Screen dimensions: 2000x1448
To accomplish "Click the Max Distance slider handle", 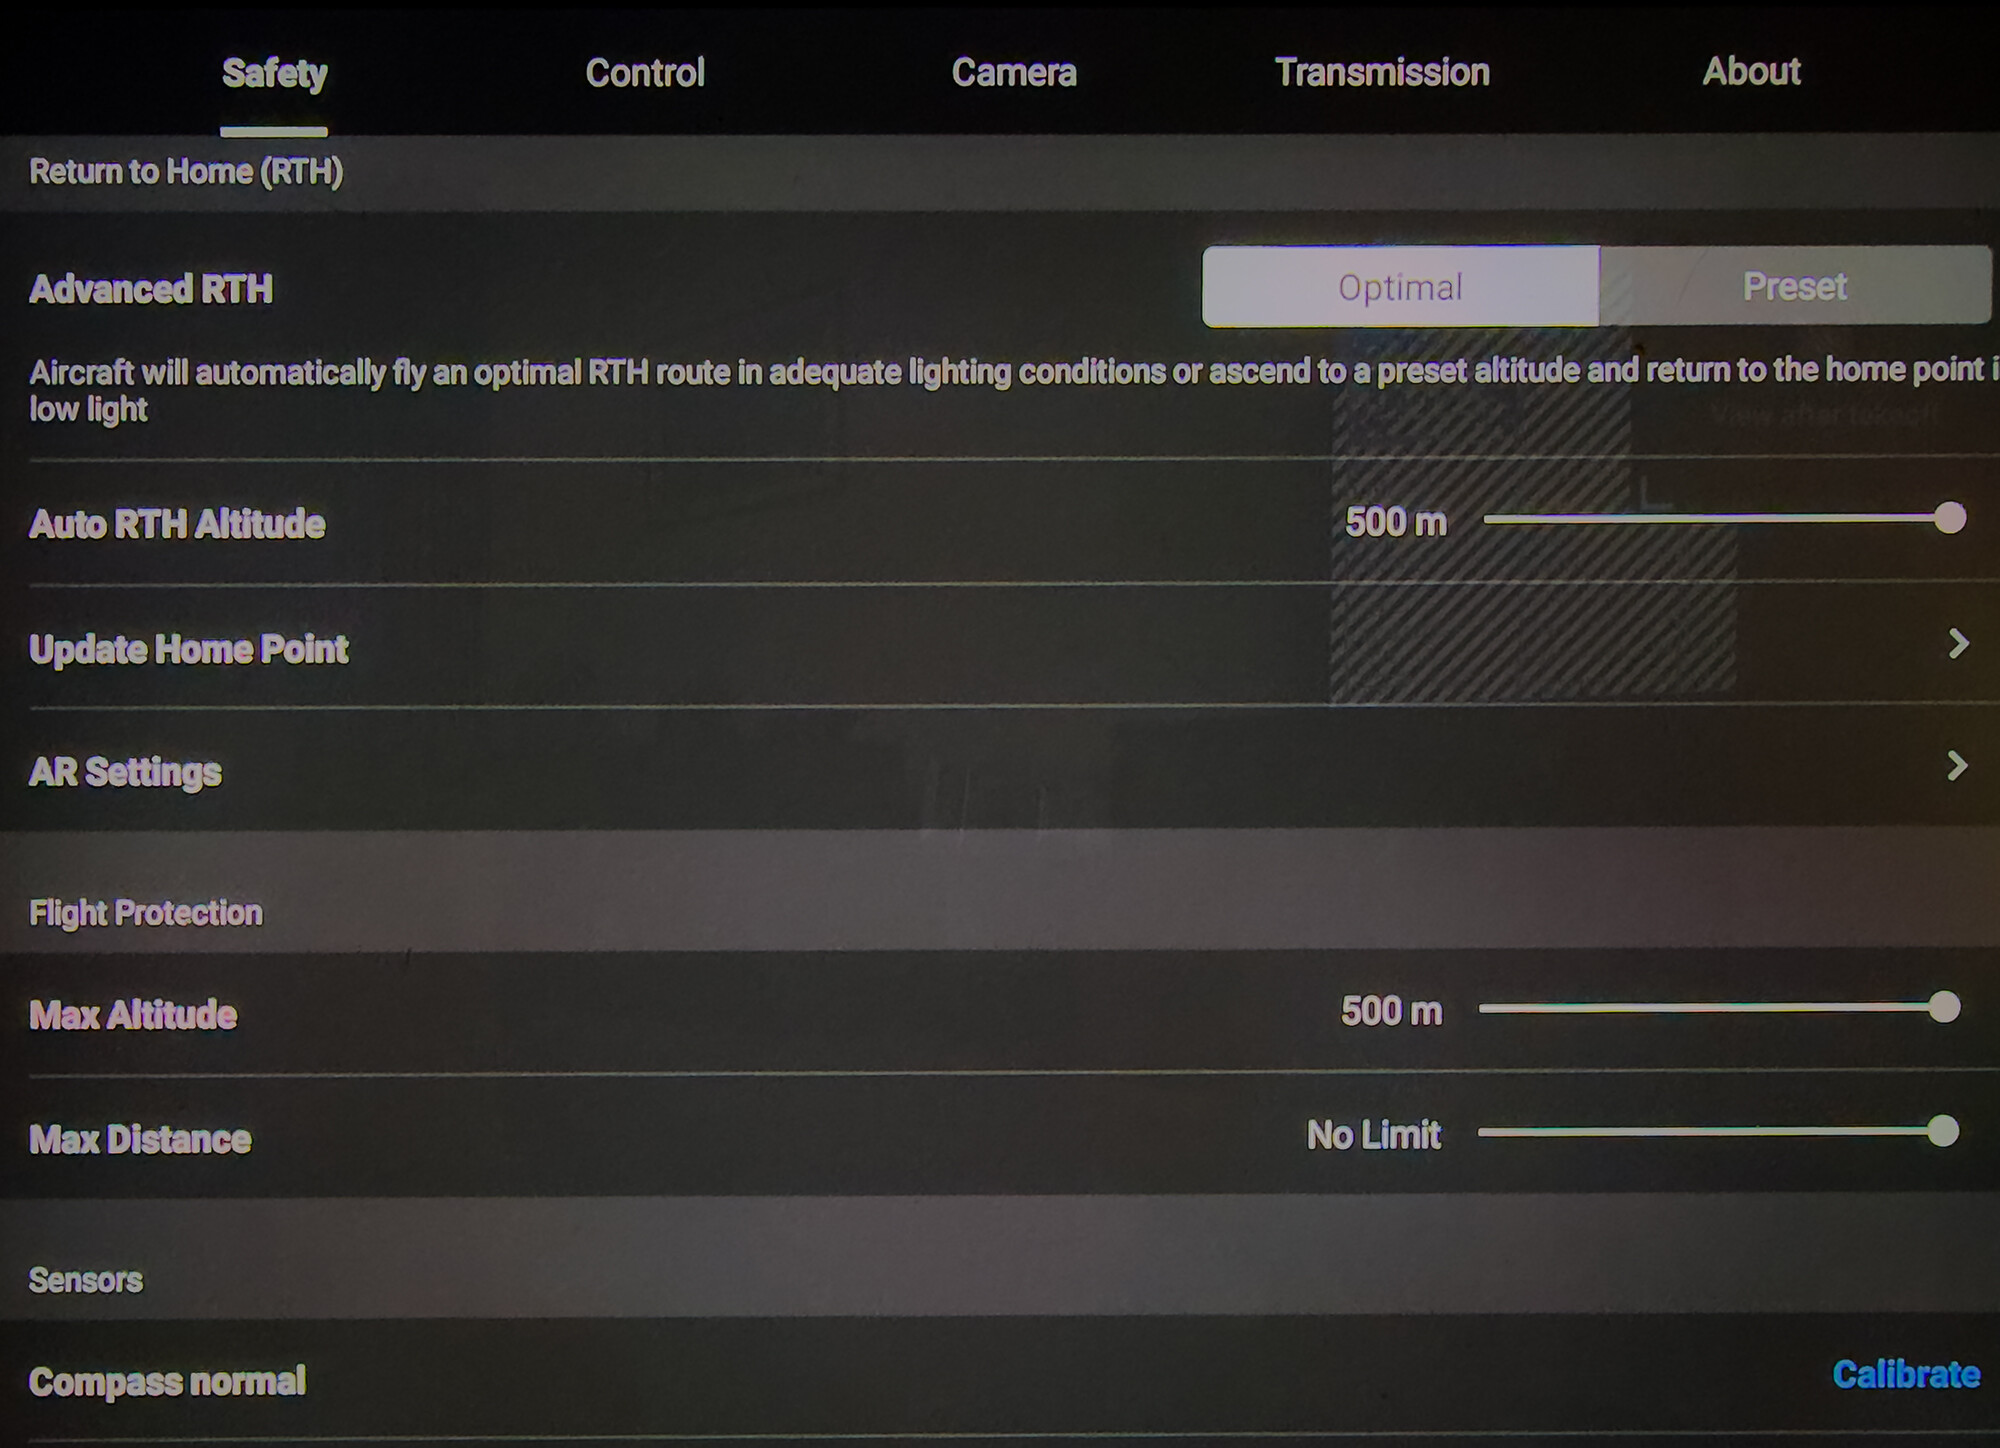I will pyautogui.click(x=1942, y=1132).
